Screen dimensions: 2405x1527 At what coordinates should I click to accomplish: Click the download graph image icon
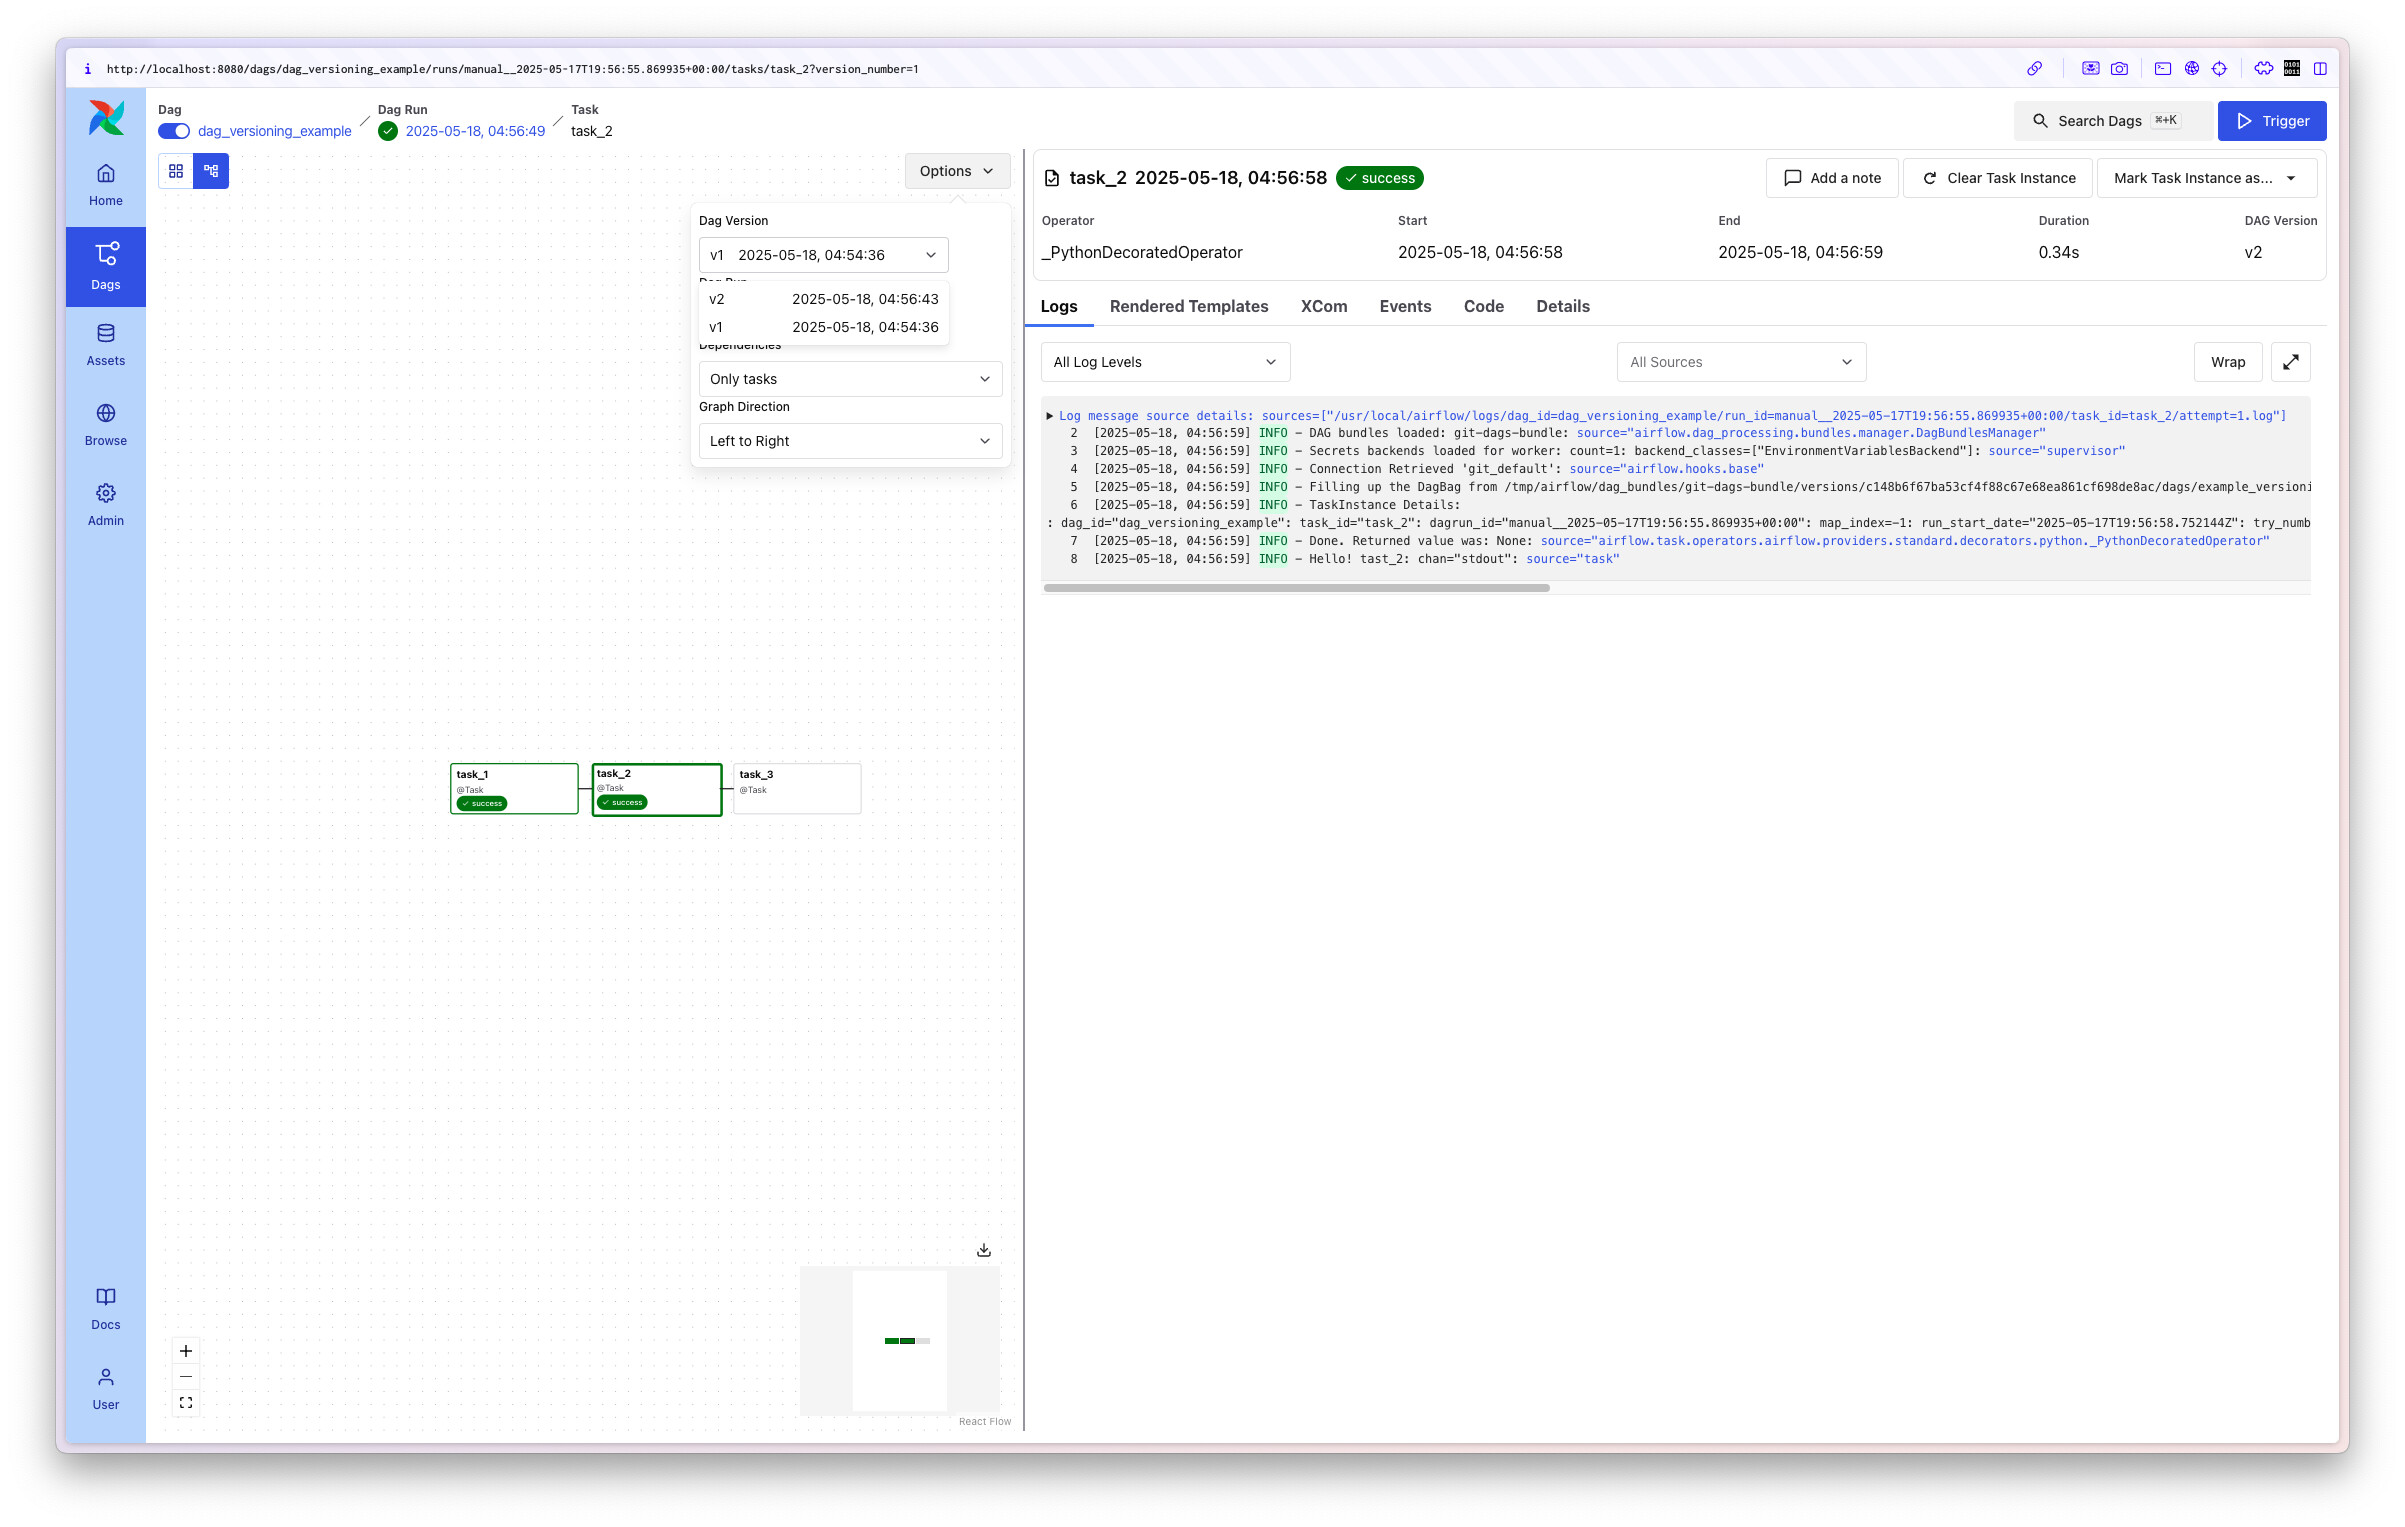[x=984, y=1250]
